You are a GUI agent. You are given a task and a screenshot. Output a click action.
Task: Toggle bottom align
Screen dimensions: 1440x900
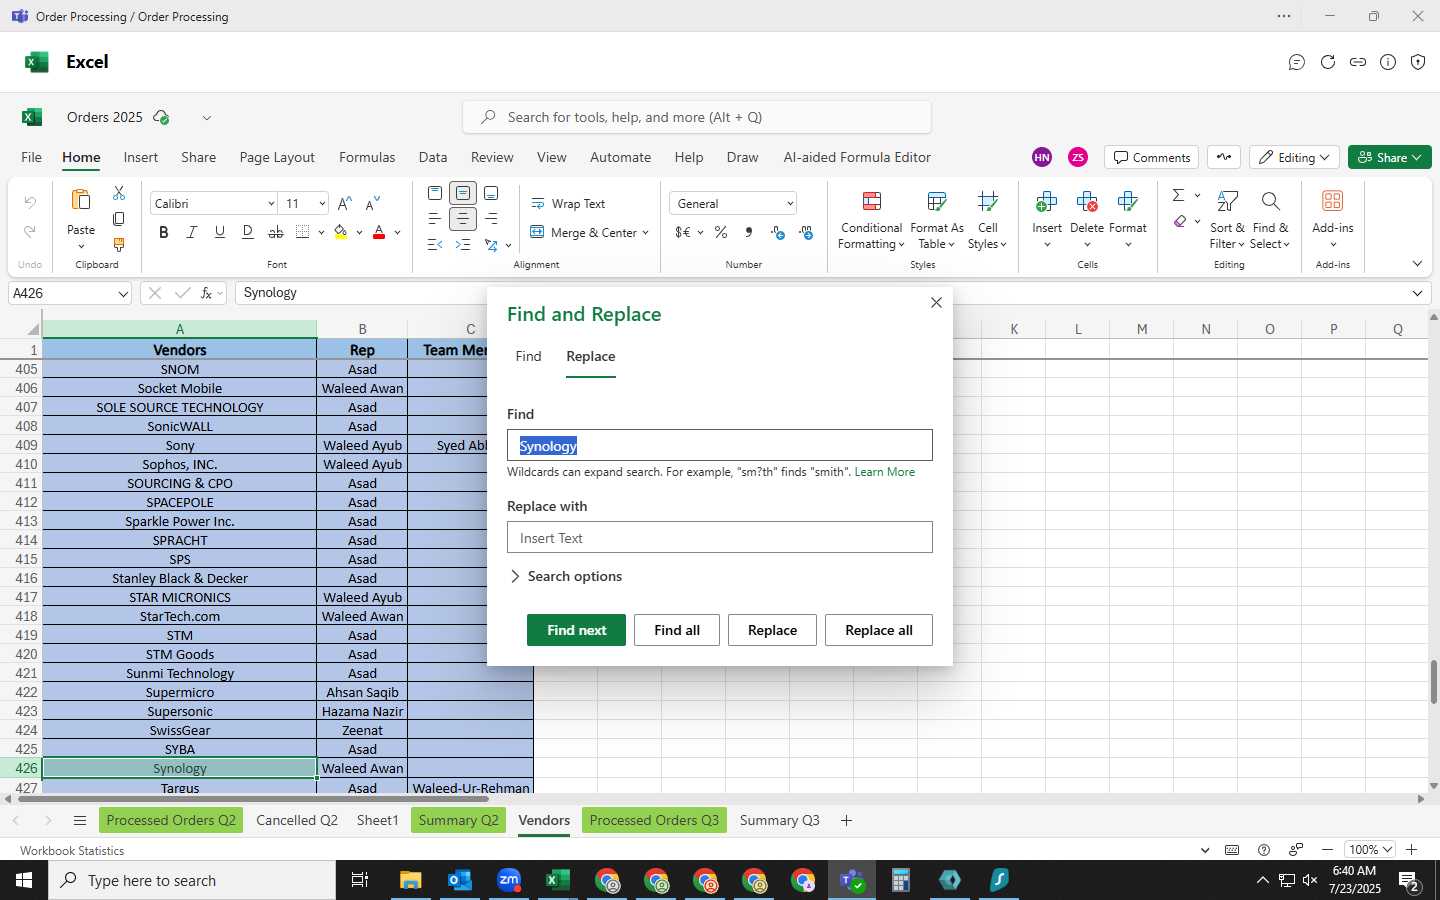(x=491, y=193)
